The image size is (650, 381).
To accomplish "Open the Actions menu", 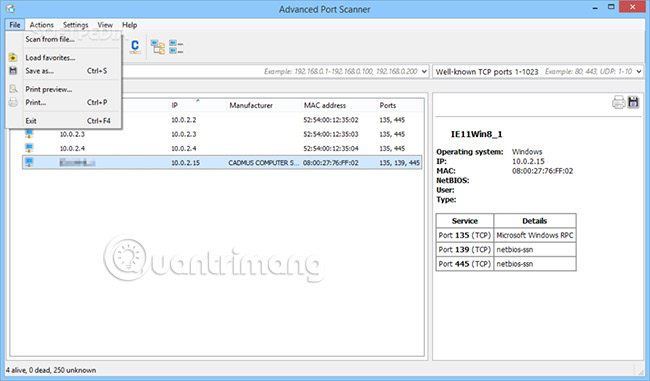I will point(41,25).
